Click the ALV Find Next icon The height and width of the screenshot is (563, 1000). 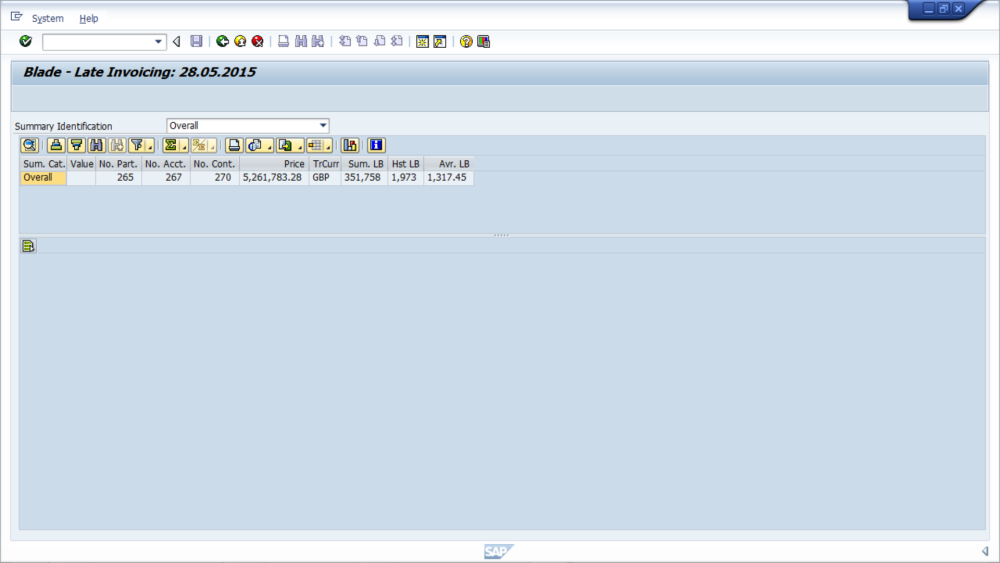[117, 145]
